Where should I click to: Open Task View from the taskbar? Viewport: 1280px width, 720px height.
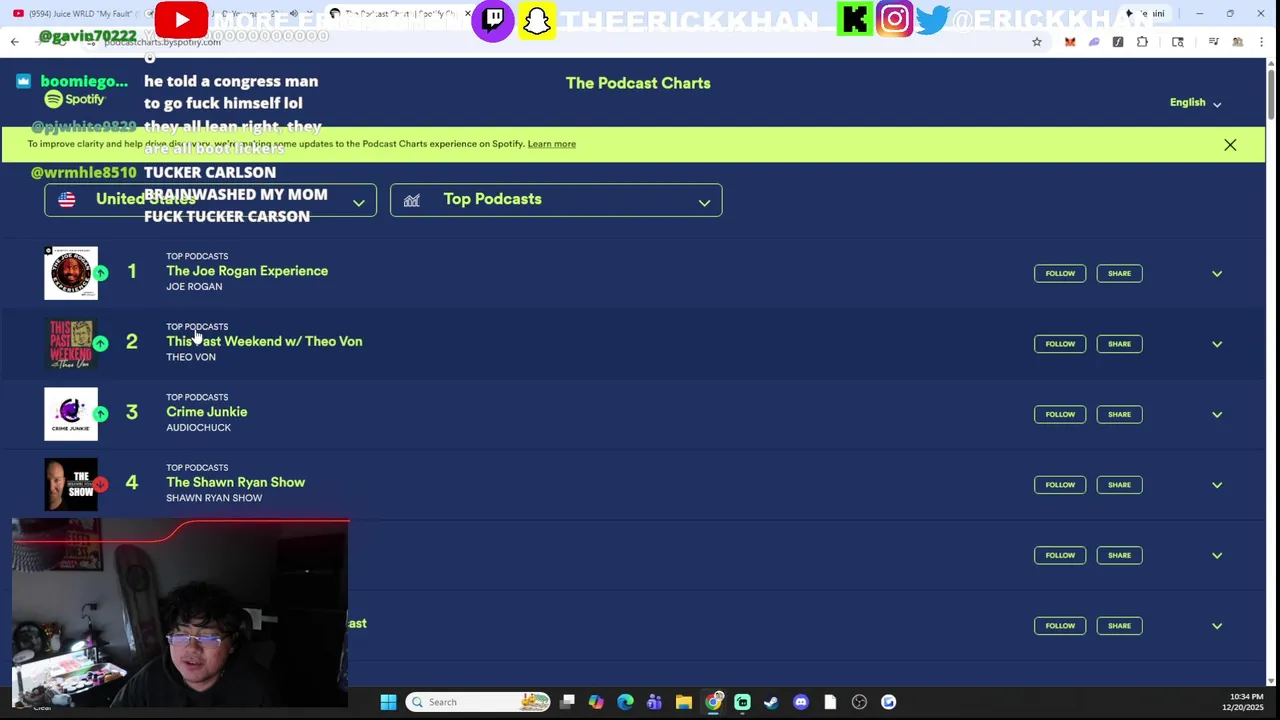pos(567,702)
